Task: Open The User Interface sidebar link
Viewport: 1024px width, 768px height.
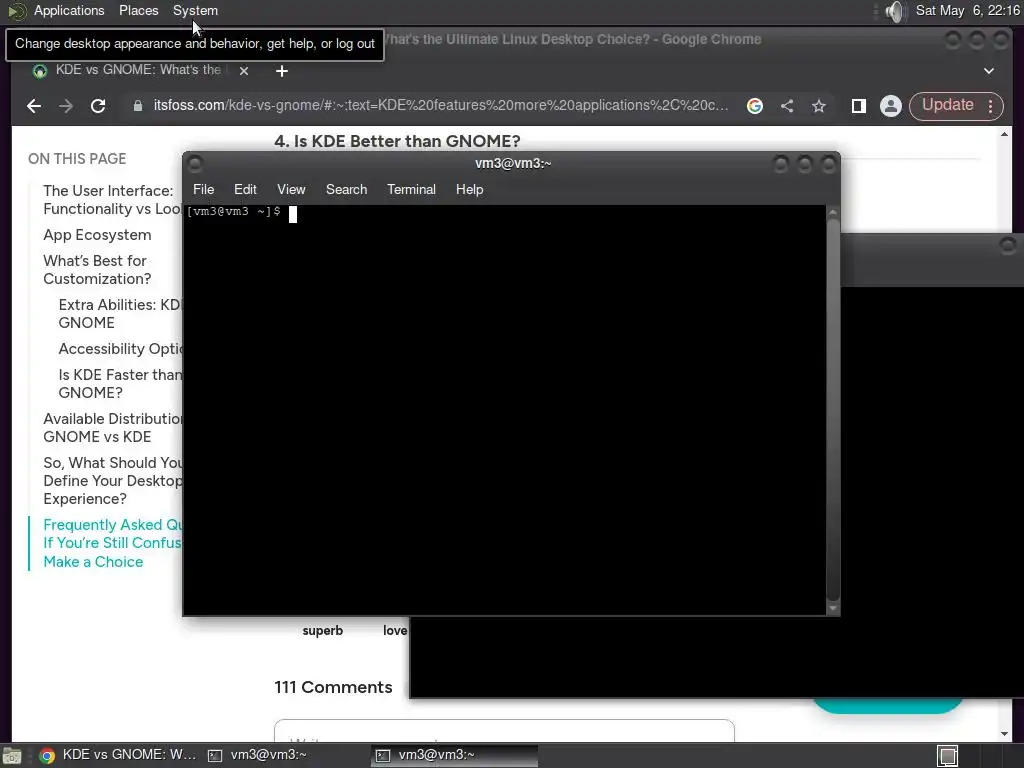Action: point(112,200)
